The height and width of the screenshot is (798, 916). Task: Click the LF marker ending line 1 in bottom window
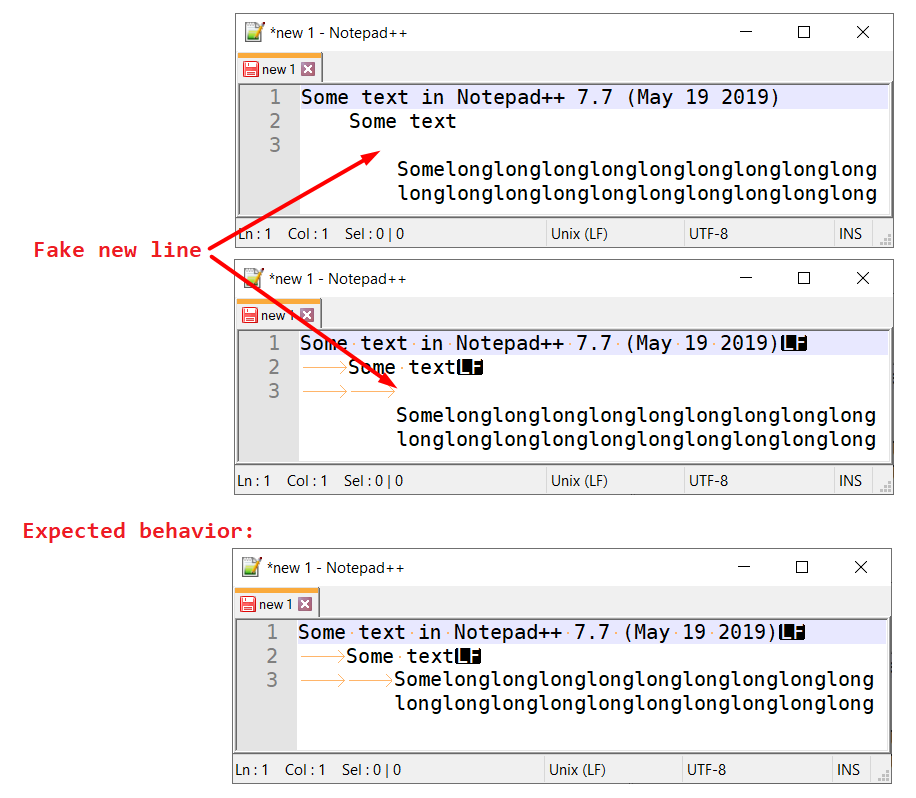(792, 632)
